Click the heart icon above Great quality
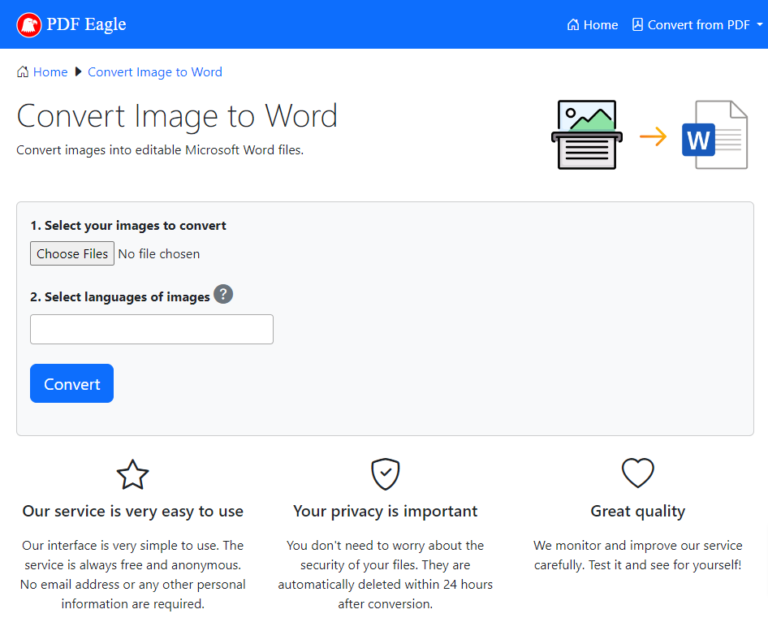The height and width of the screenshot is (618, 768). [x=638, y=473]
